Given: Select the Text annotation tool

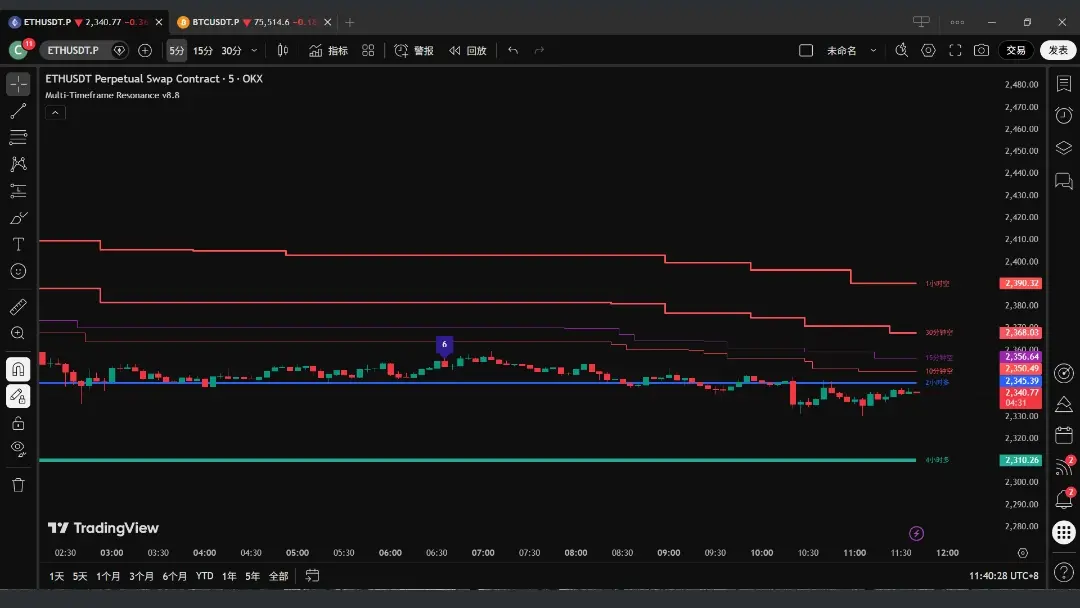Looking at the screenshot, I should pyautogui.click(x=18, y=244).
